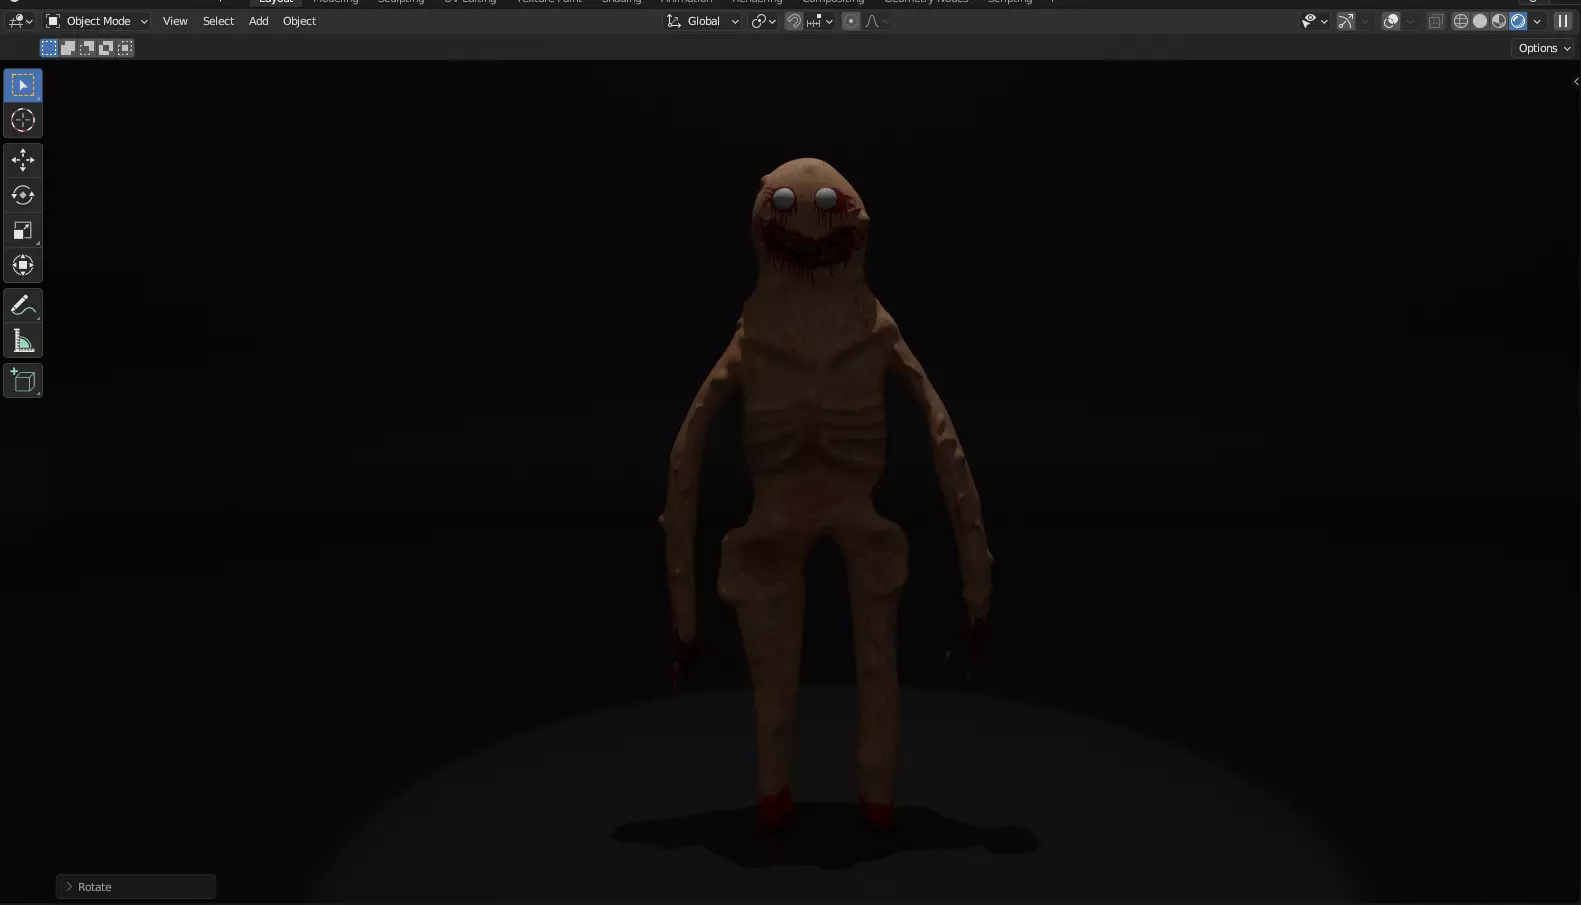The height and width of the screenshot is (905, 1581).
Task: Select the 3D Cursor tool
Action: click(x=23, y=120)
